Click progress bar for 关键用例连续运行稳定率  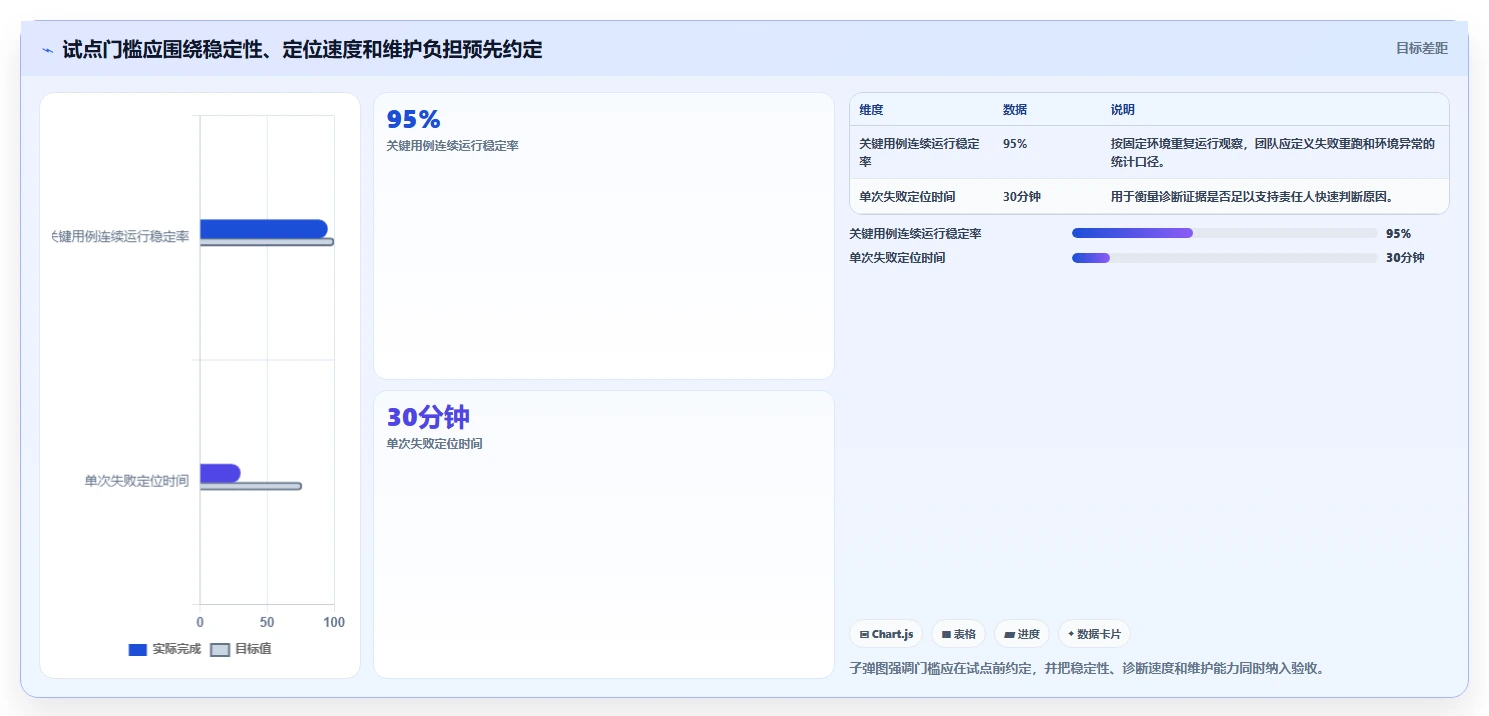pyautogui.click(x=1224, y=233)
